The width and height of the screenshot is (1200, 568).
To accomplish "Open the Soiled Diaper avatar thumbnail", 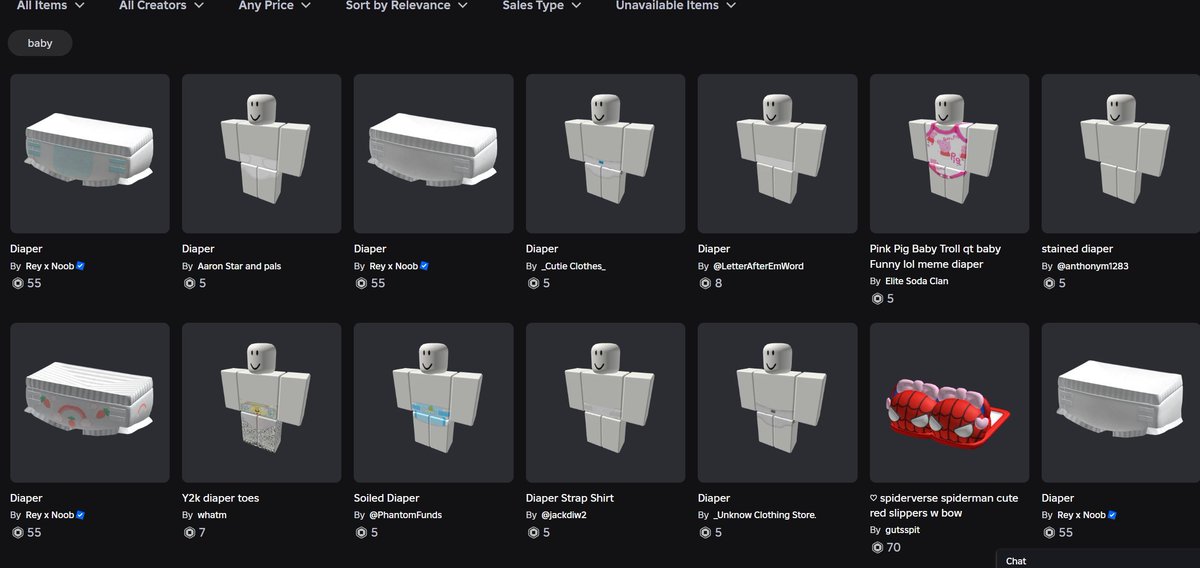I will click(434, 402).
